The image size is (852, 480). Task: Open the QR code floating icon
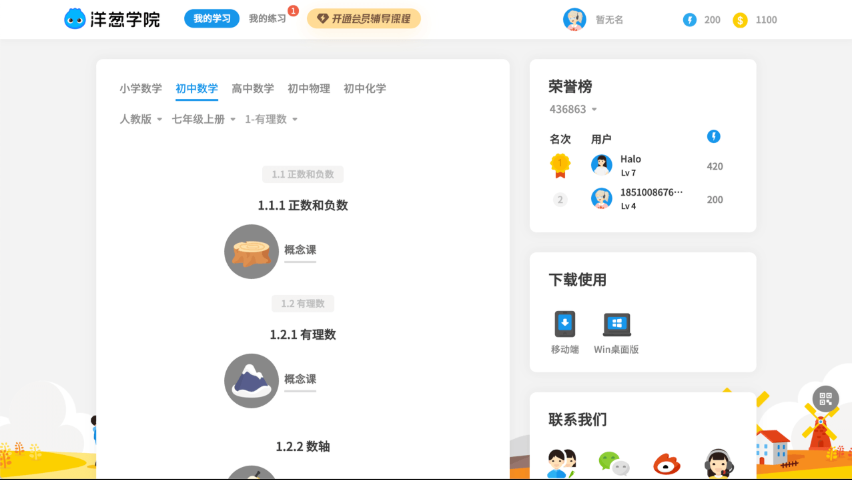tap(825, 399)
